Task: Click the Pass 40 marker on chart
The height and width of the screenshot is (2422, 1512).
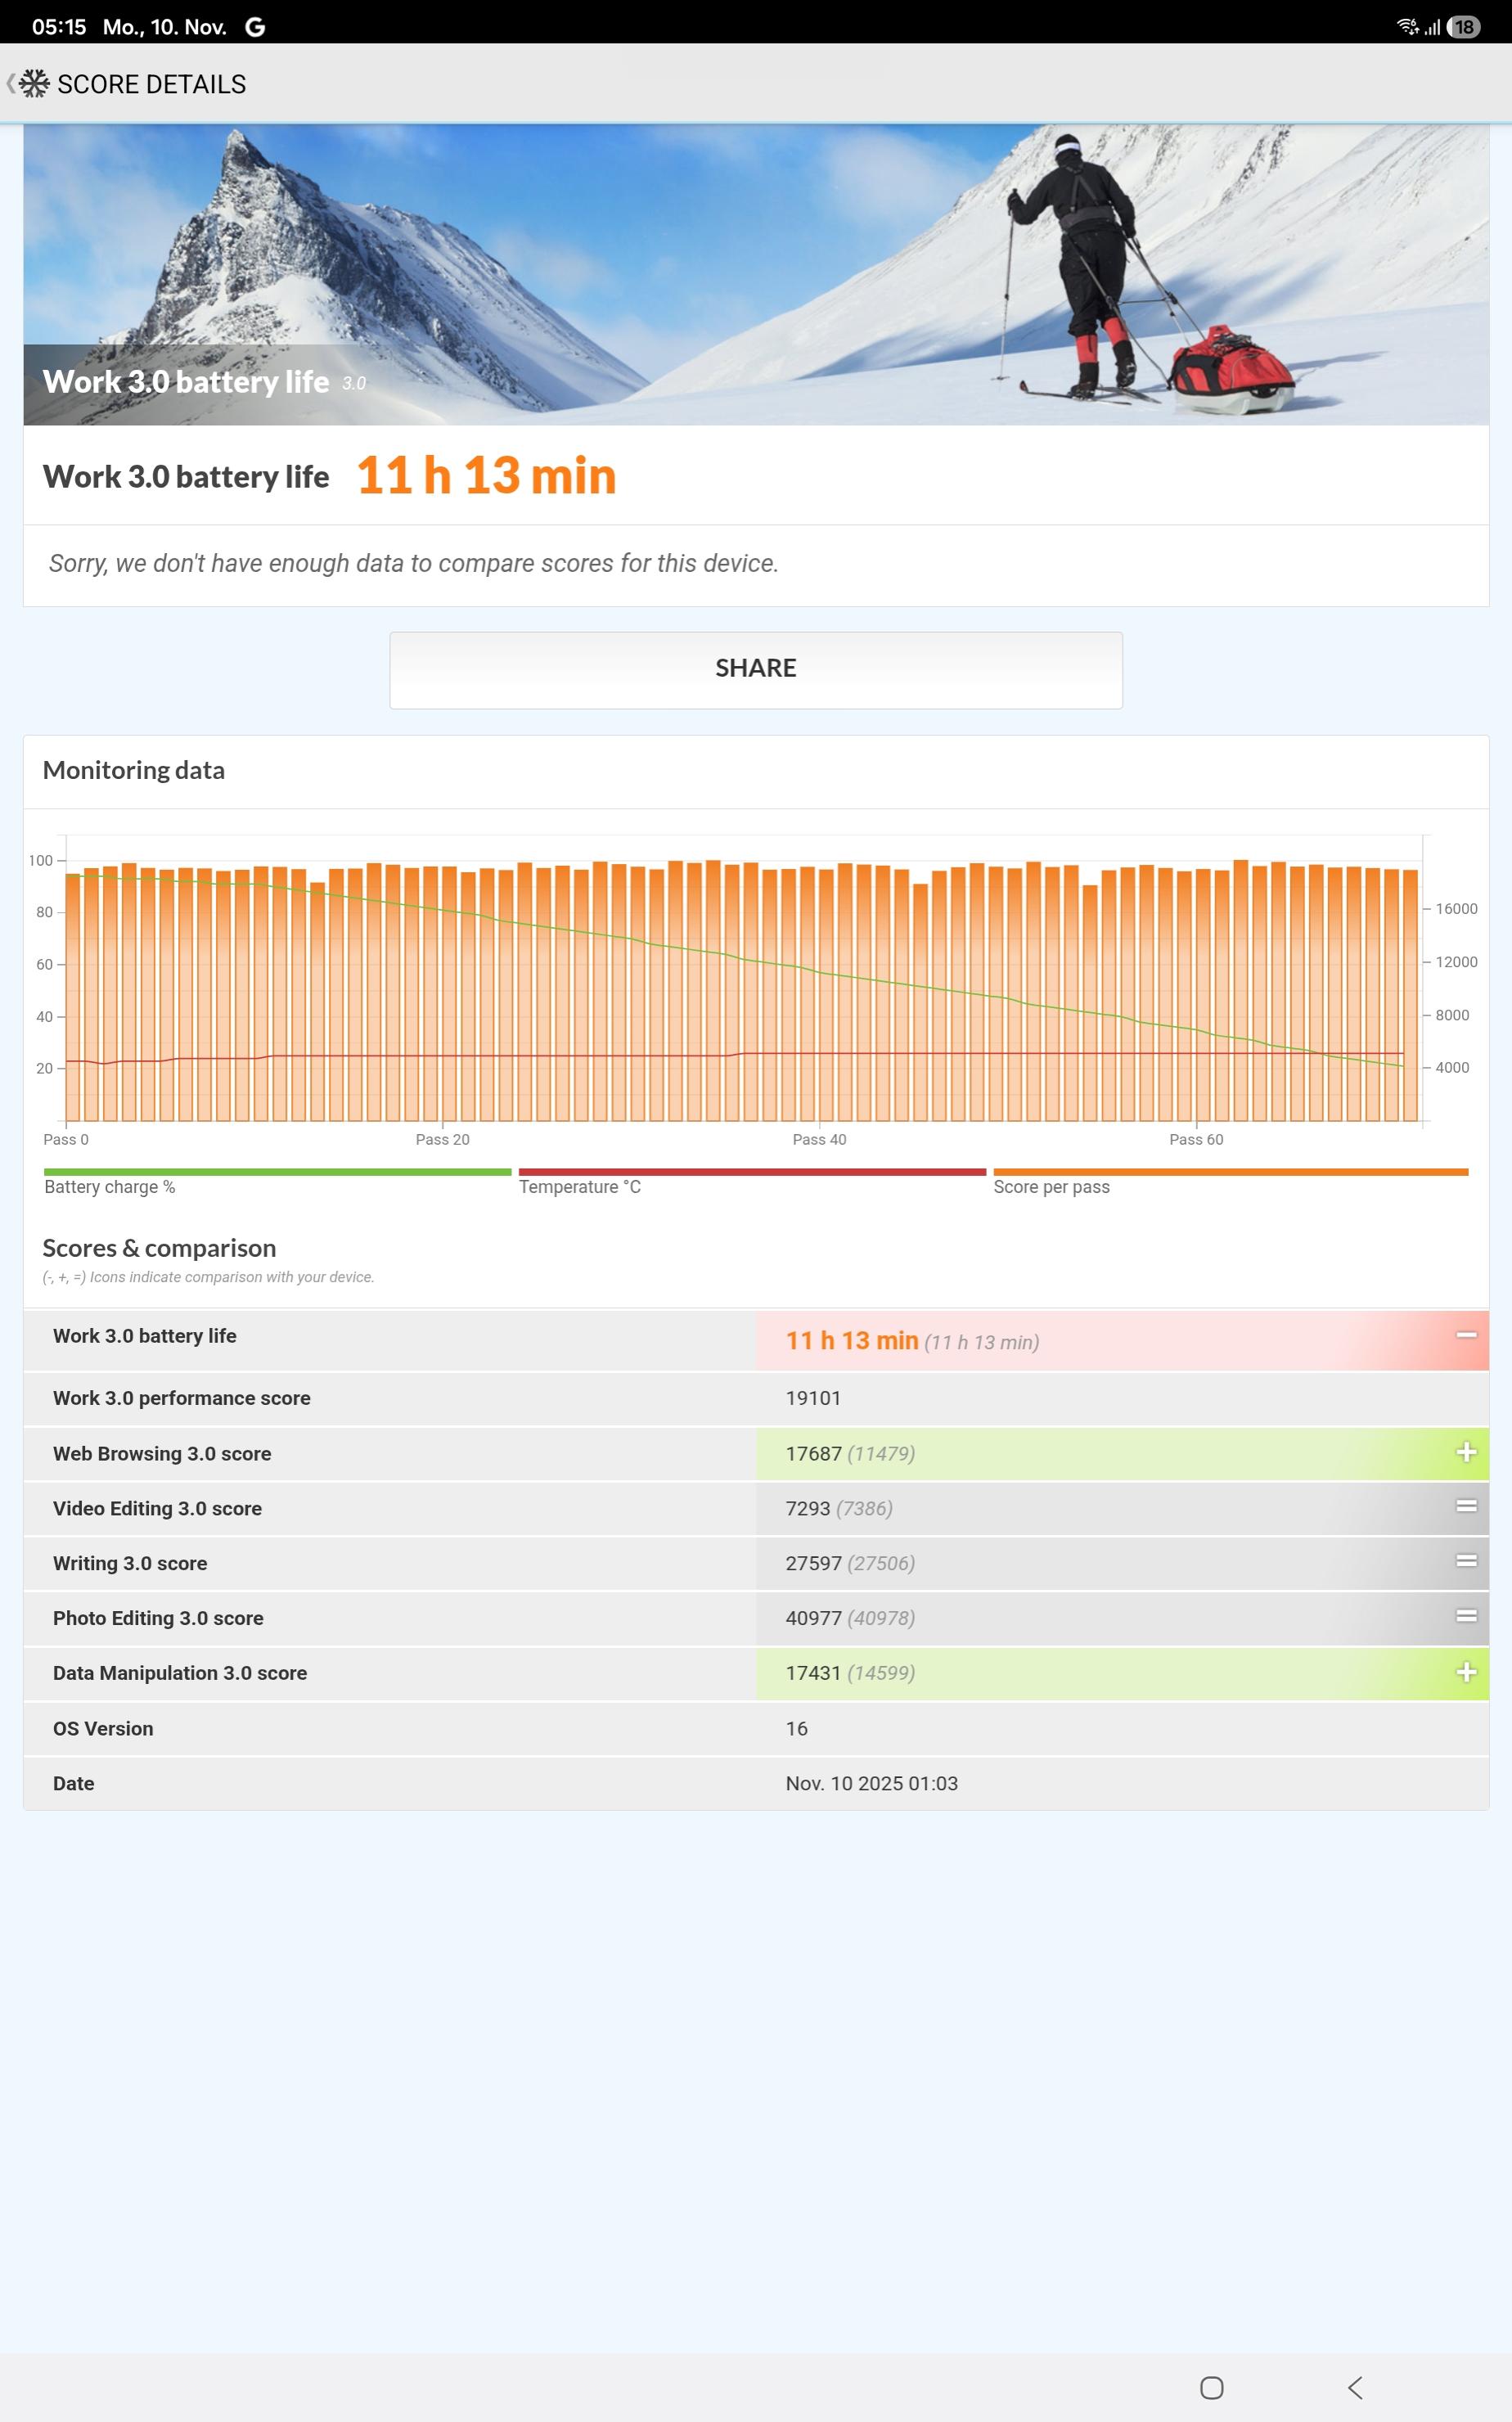Action: [x=819, y=1139]
